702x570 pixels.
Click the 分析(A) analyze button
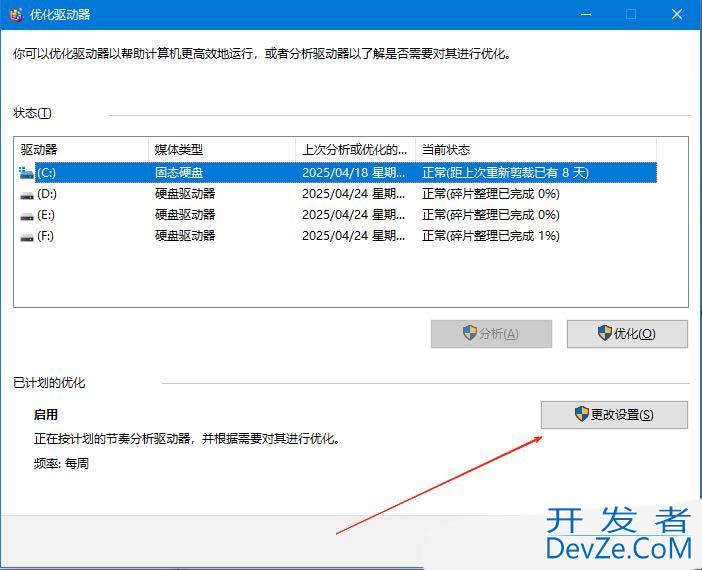(x=491, y=334)
